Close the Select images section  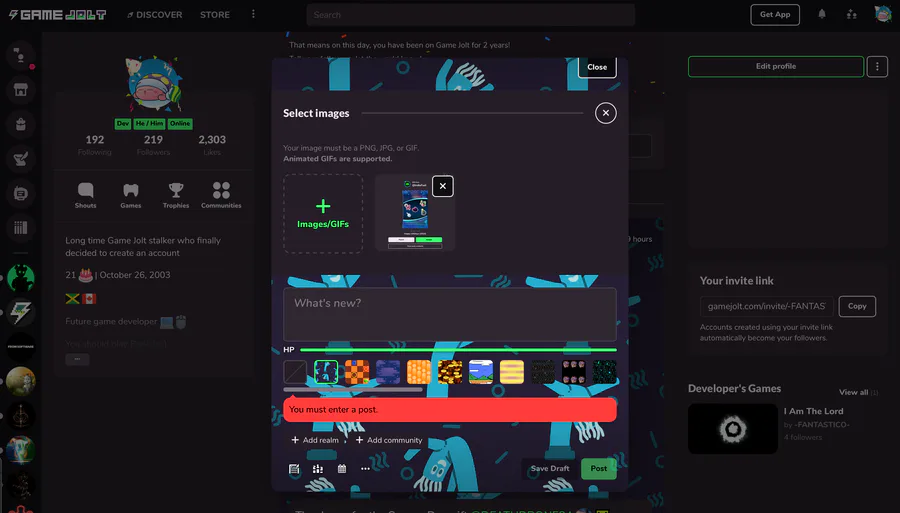pyautogui.click(x=606, y=113)
